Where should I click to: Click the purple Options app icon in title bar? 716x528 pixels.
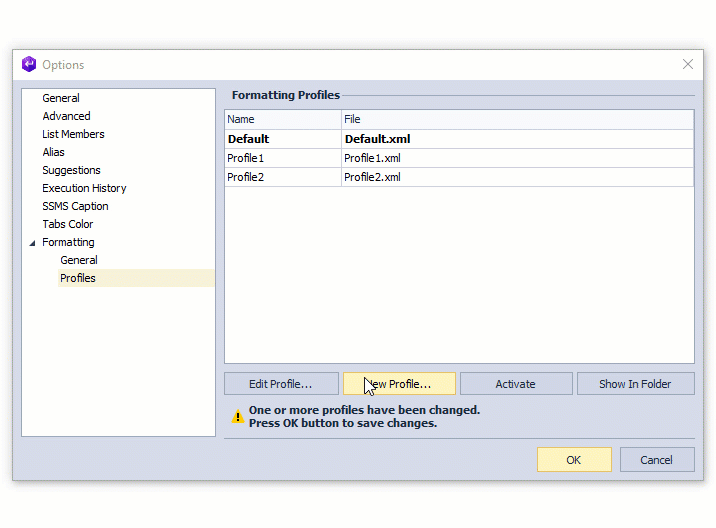[28, 65]
